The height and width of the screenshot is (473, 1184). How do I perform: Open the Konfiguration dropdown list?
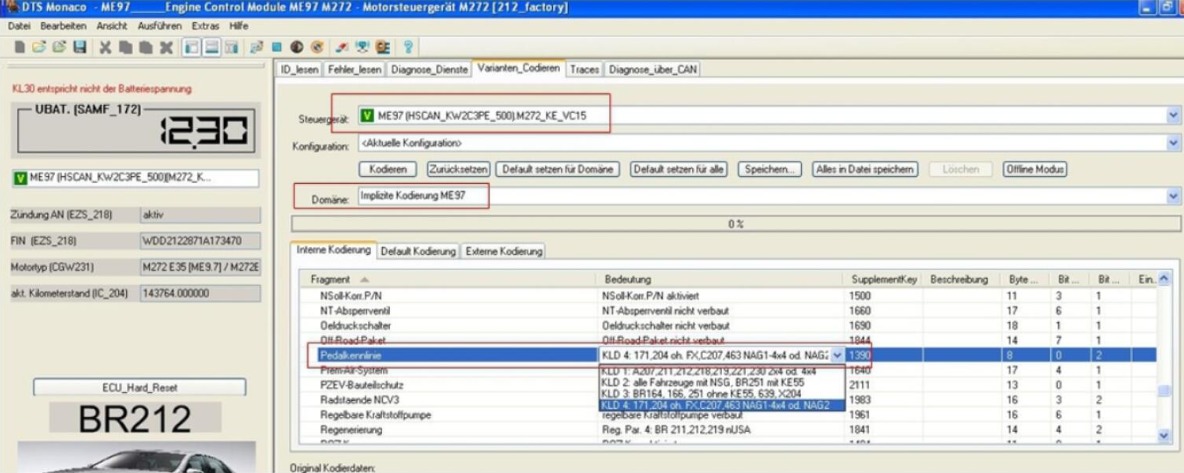pyautogui.click(x=1173, y=143)
